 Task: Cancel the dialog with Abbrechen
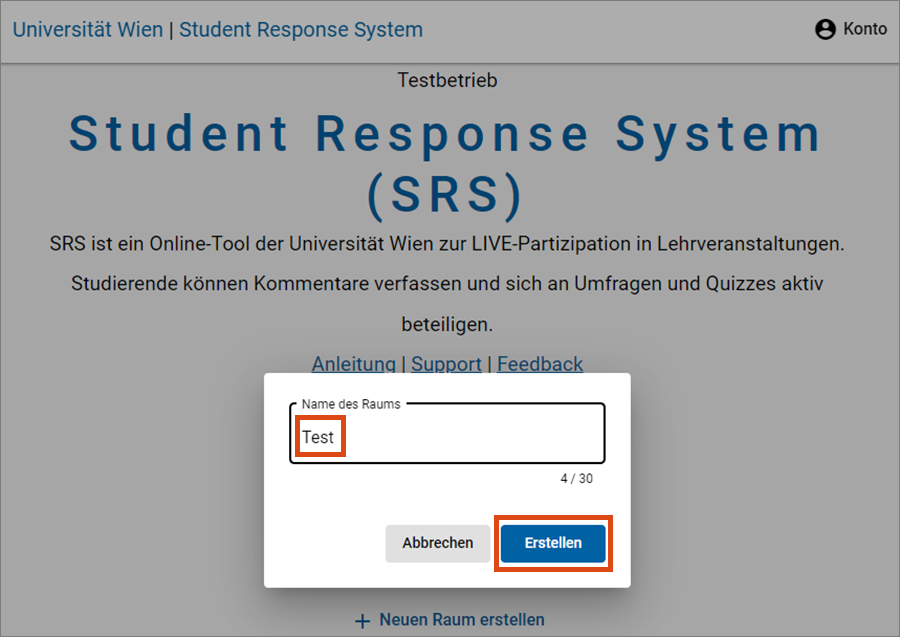pos(437,543)
